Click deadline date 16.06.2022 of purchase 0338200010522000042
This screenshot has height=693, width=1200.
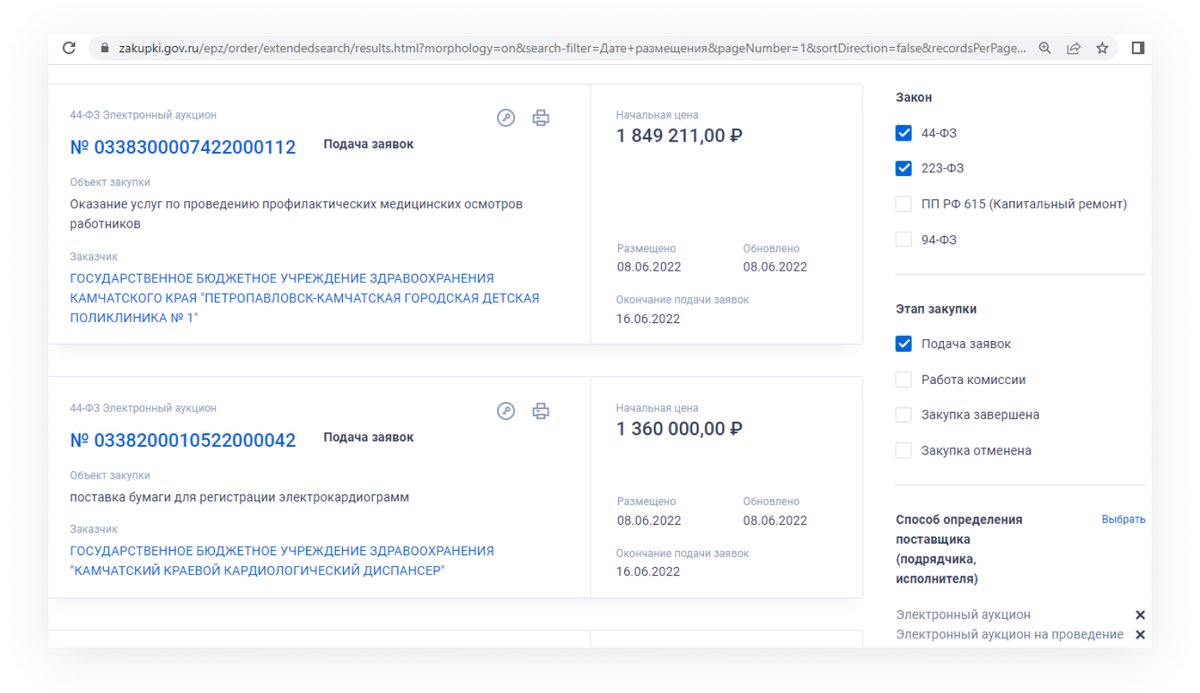648,572
